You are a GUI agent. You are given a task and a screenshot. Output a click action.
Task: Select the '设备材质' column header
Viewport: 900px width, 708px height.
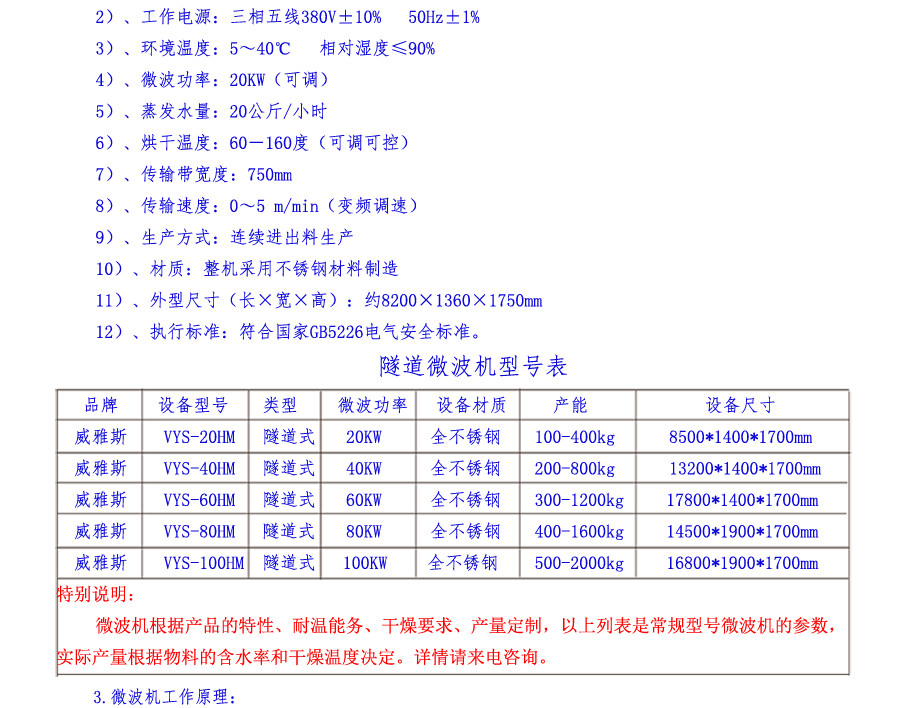coord(471,405)
